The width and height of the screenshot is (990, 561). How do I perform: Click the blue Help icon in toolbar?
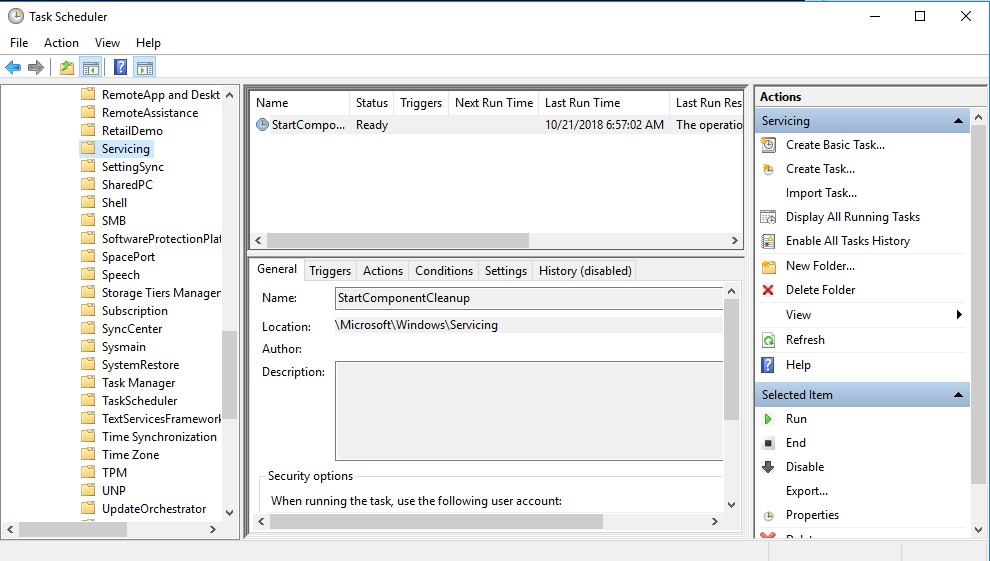[120, 68]
